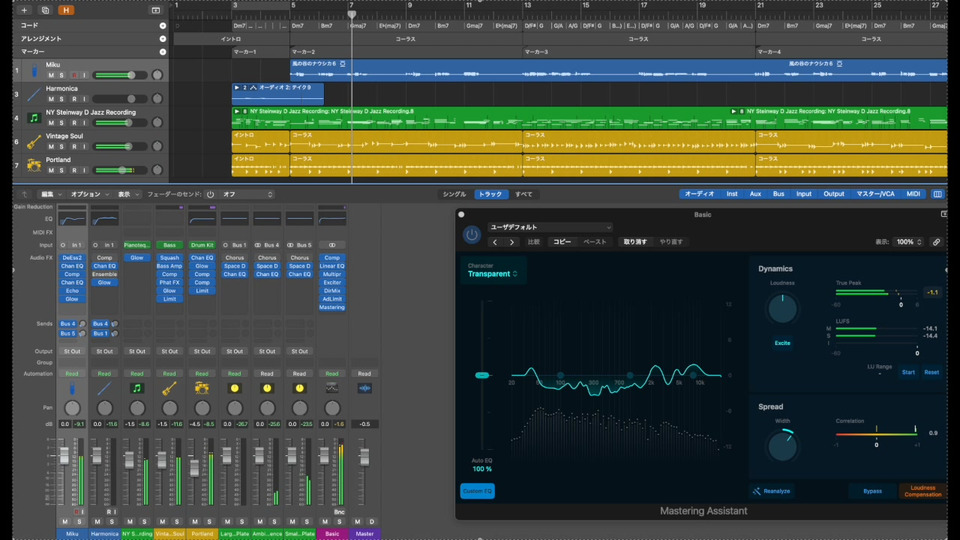Switch mixer view to トラック
The width and height of the screenshot is (960, 540).
pos(490,194)
